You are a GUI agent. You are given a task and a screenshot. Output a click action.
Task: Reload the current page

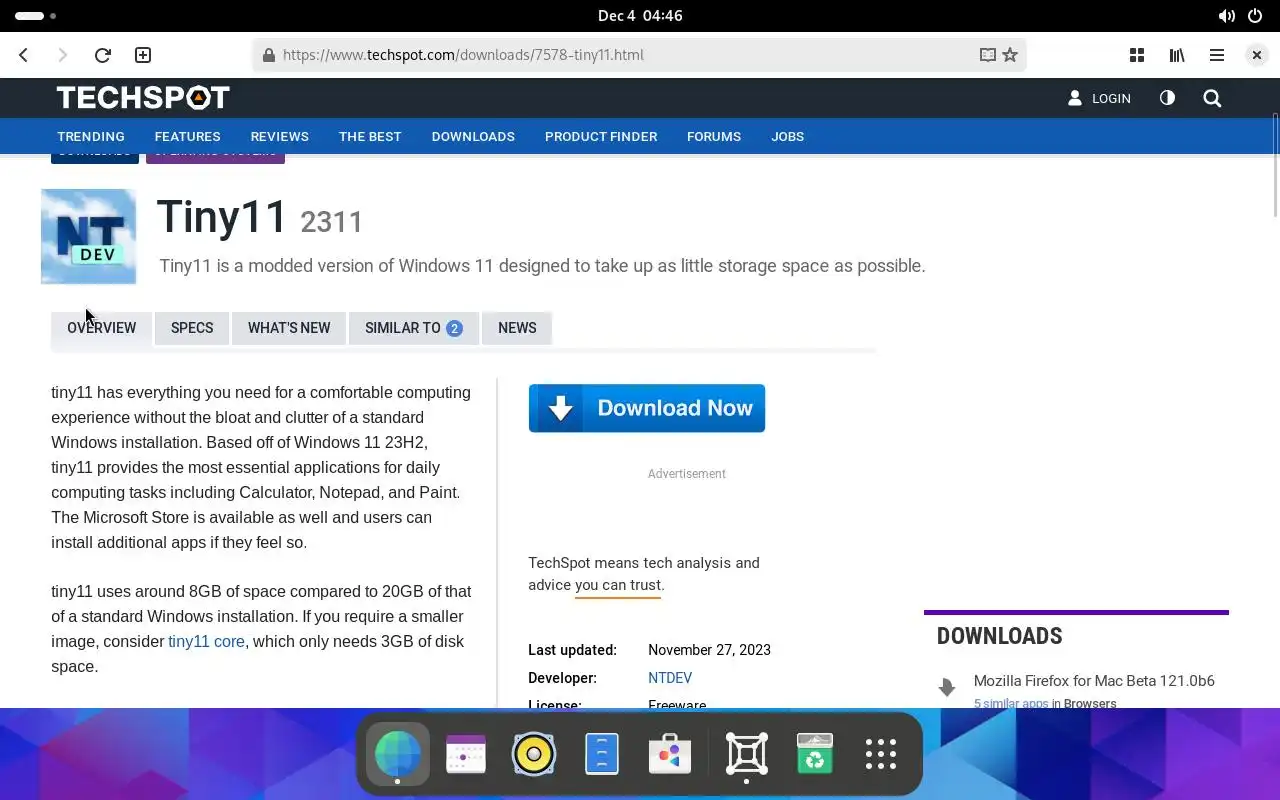click(102, 55)
